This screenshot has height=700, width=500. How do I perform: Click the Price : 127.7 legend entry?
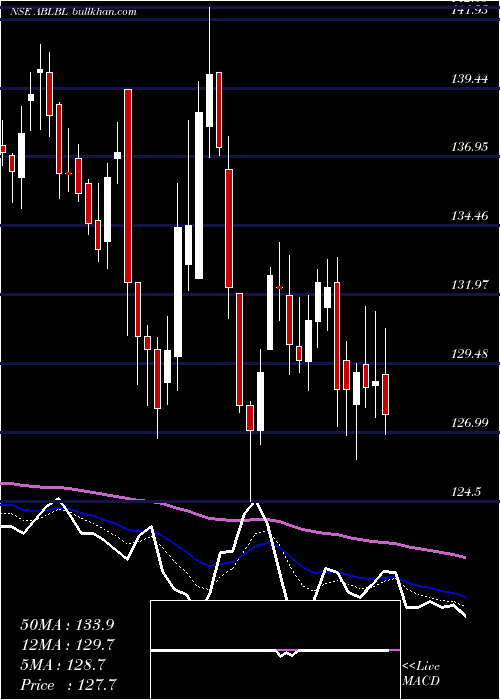pyautogui.click(x=70, y=685)
